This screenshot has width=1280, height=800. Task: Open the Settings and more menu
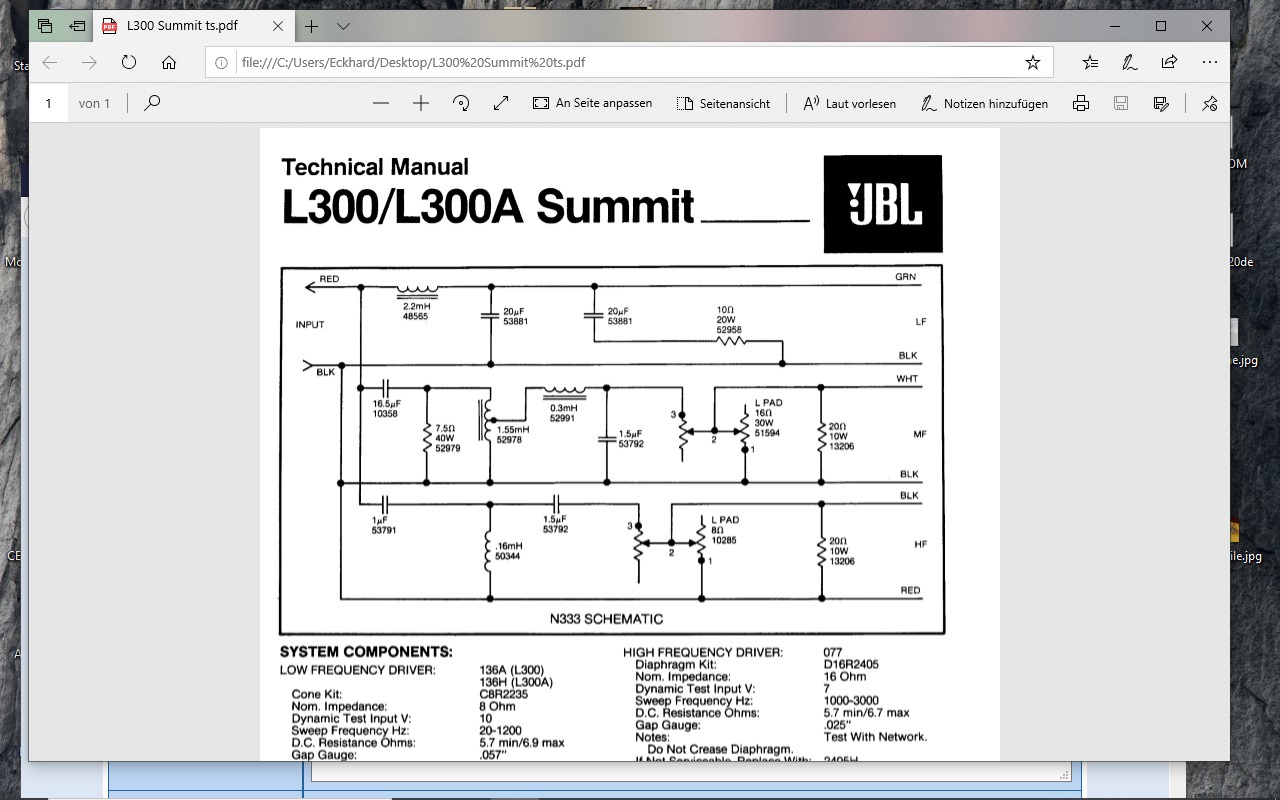[x=1209, y=62]
